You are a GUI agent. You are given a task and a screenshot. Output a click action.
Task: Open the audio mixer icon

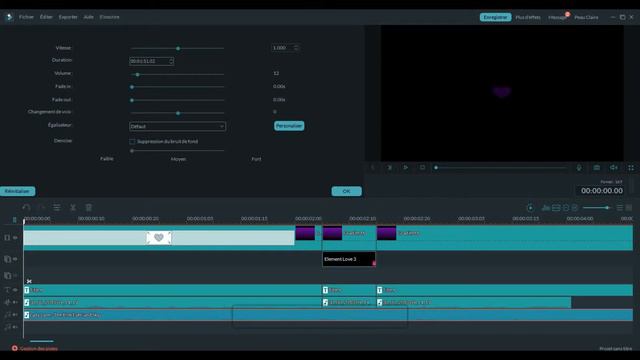546,208
